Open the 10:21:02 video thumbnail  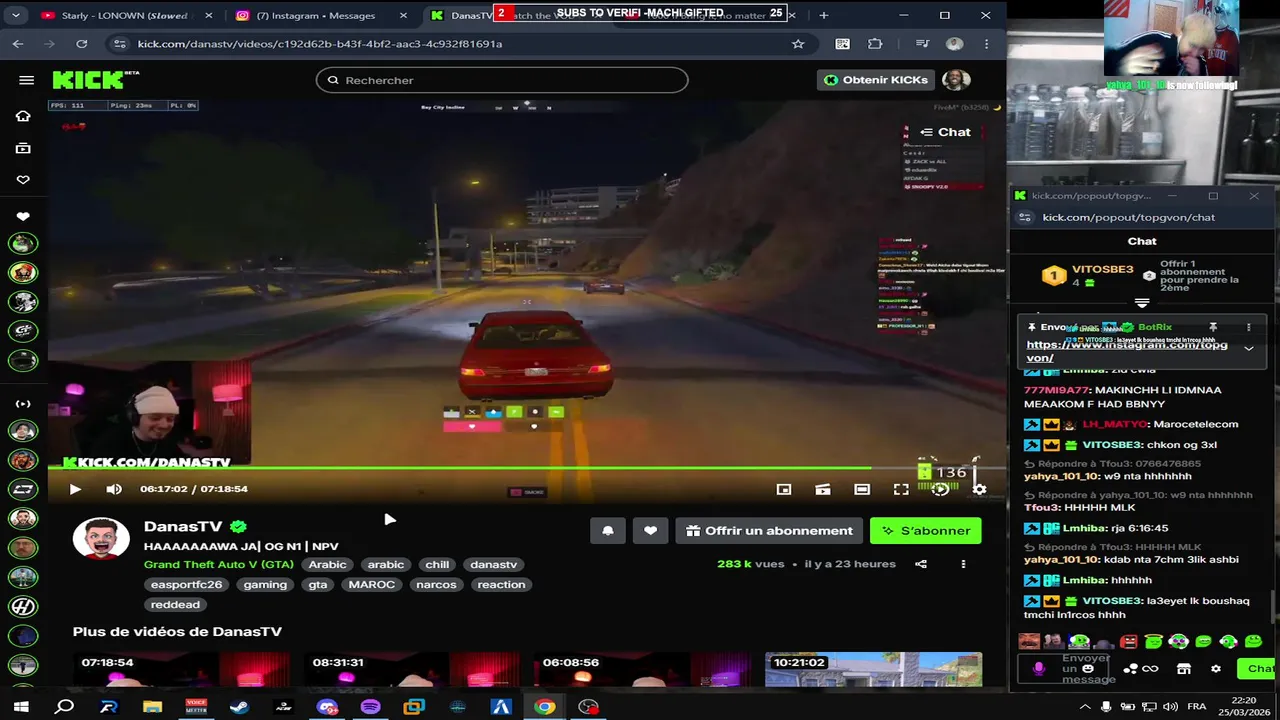tap(873, 670)
